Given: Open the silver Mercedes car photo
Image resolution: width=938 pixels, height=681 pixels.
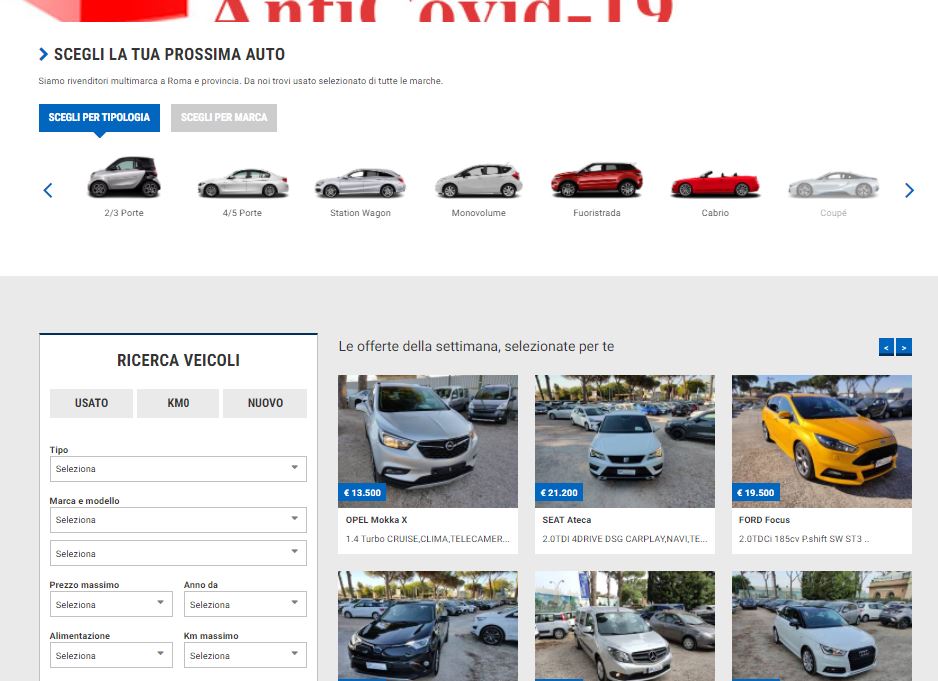Looking at the screenshot, I should coord(625,626).
